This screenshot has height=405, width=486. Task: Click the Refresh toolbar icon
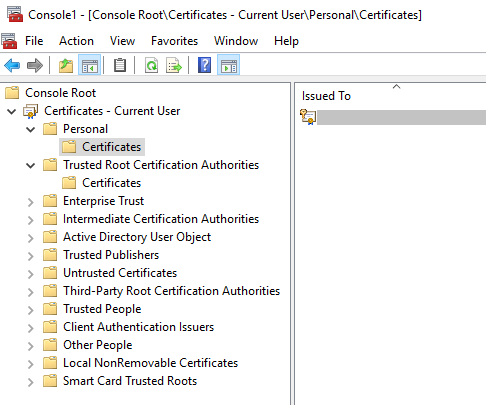pos(152,65)
